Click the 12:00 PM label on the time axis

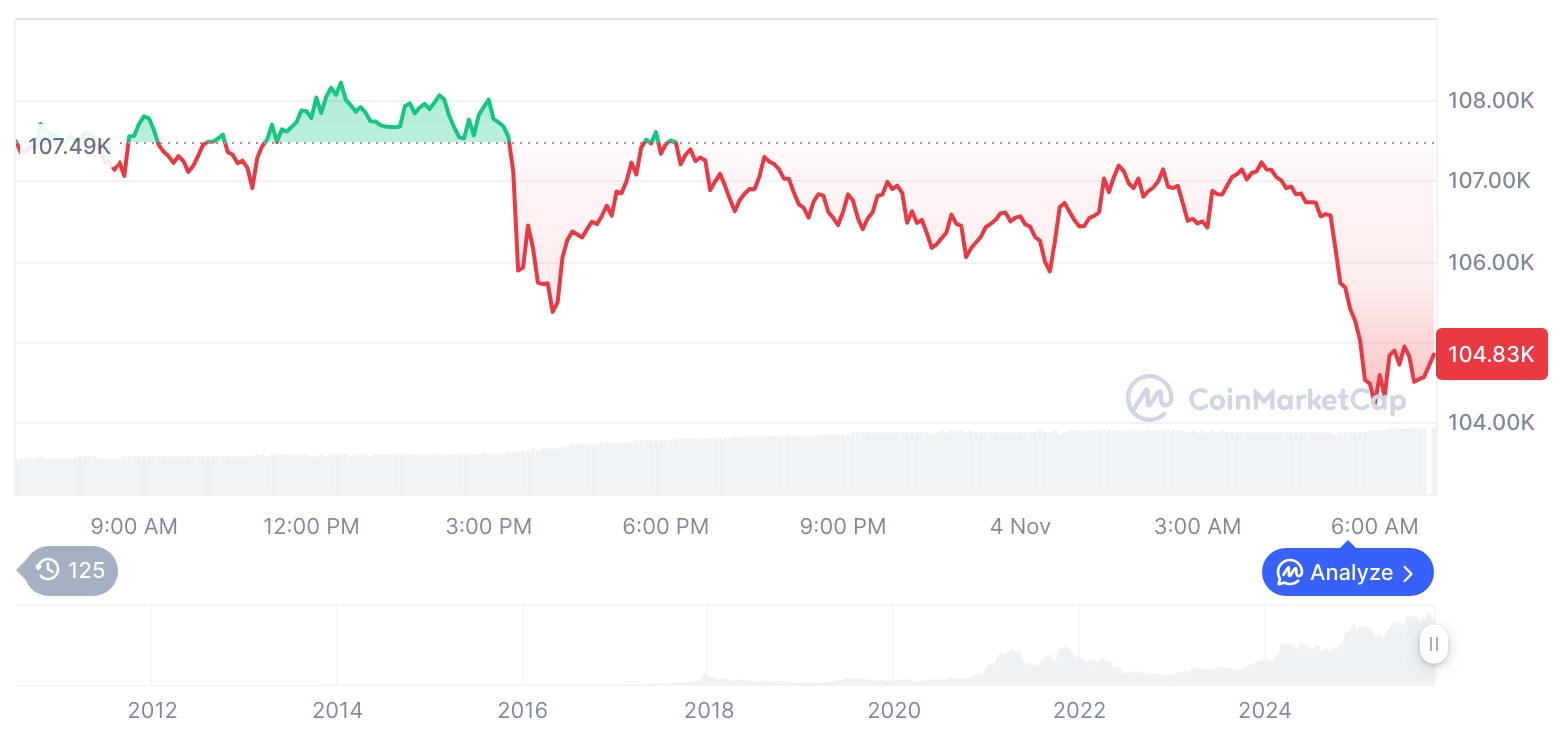(x=311, y=526)
